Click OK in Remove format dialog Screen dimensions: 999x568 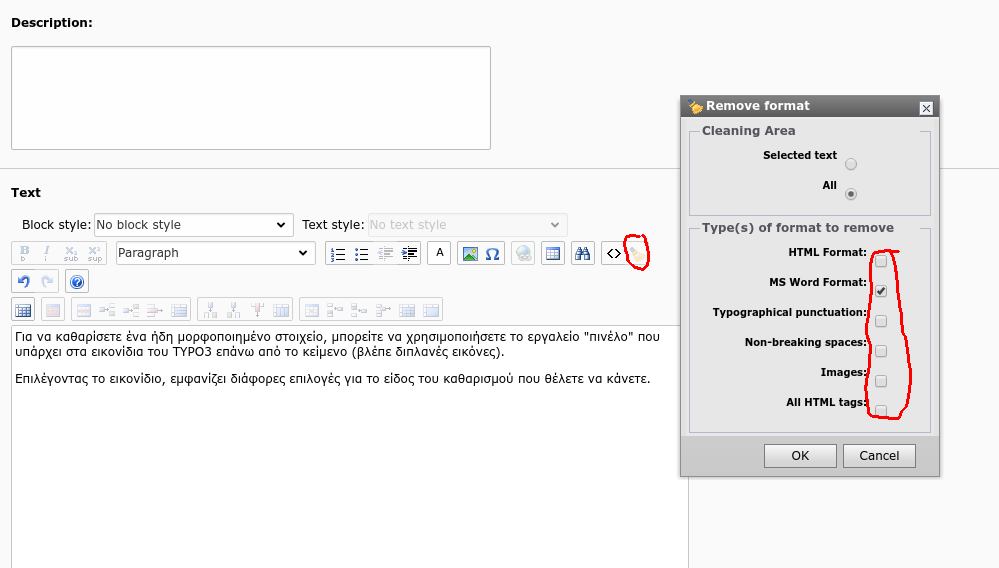[800, 456]
